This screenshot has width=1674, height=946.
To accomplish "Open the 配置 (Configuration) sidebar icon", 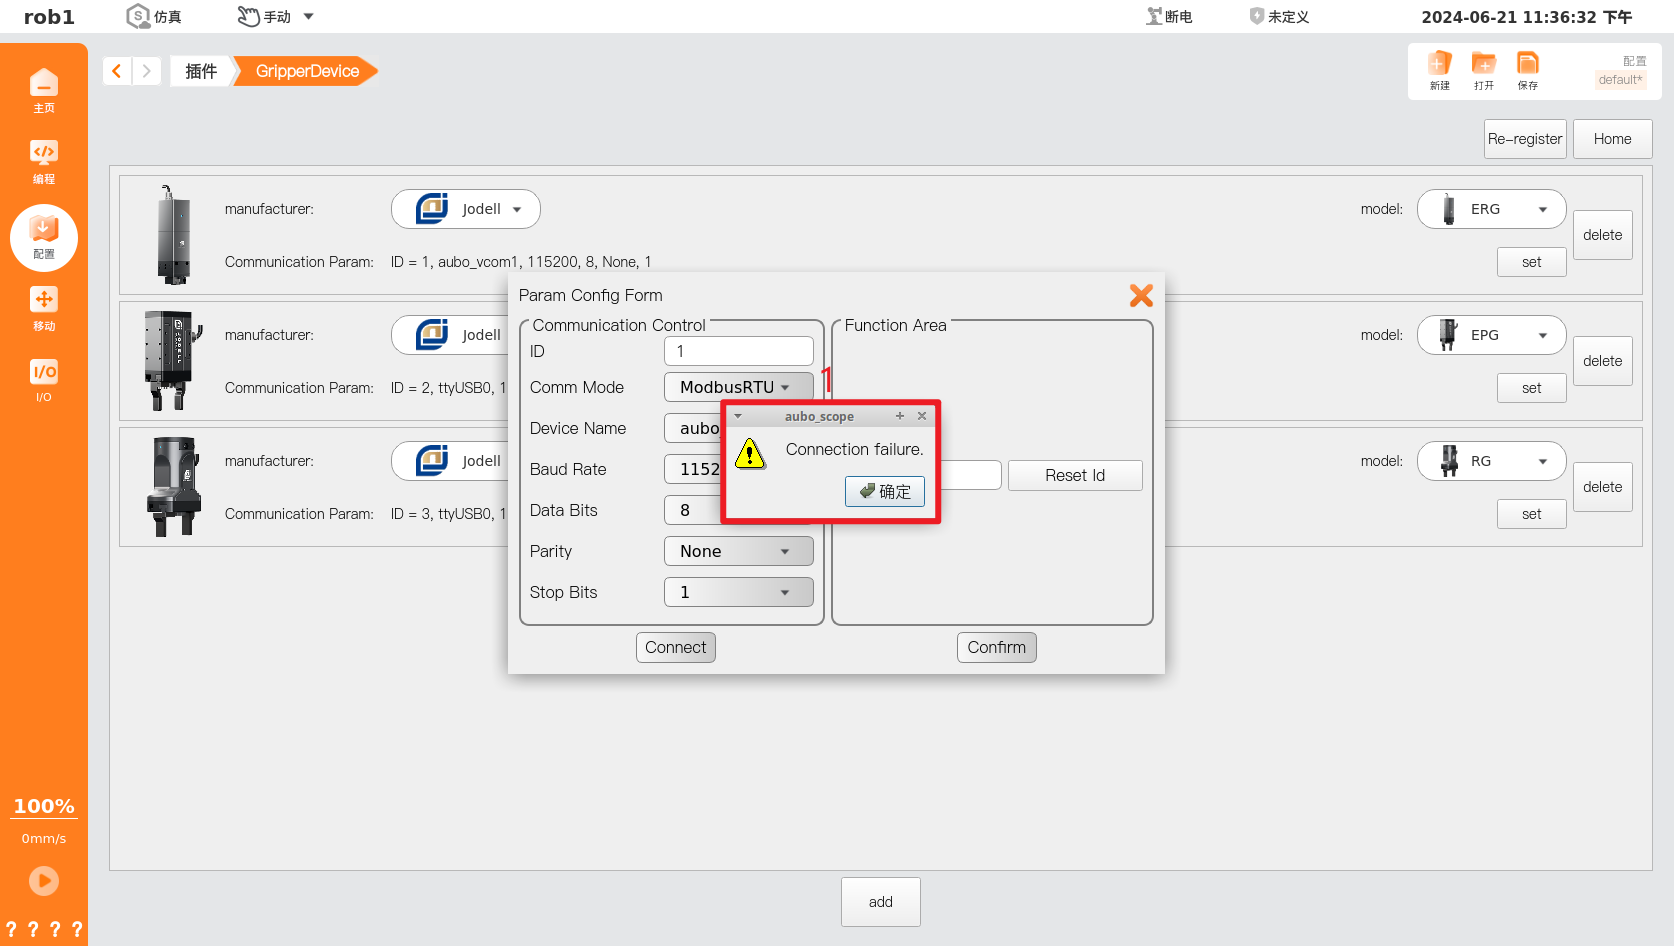I will 44,238.
